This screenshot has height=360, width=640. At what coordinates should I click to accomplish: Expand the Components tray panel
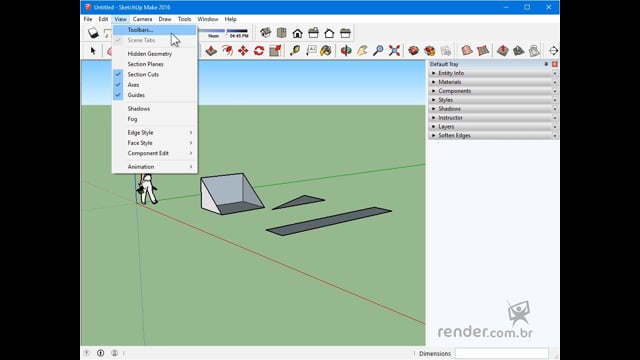point(493,91)
